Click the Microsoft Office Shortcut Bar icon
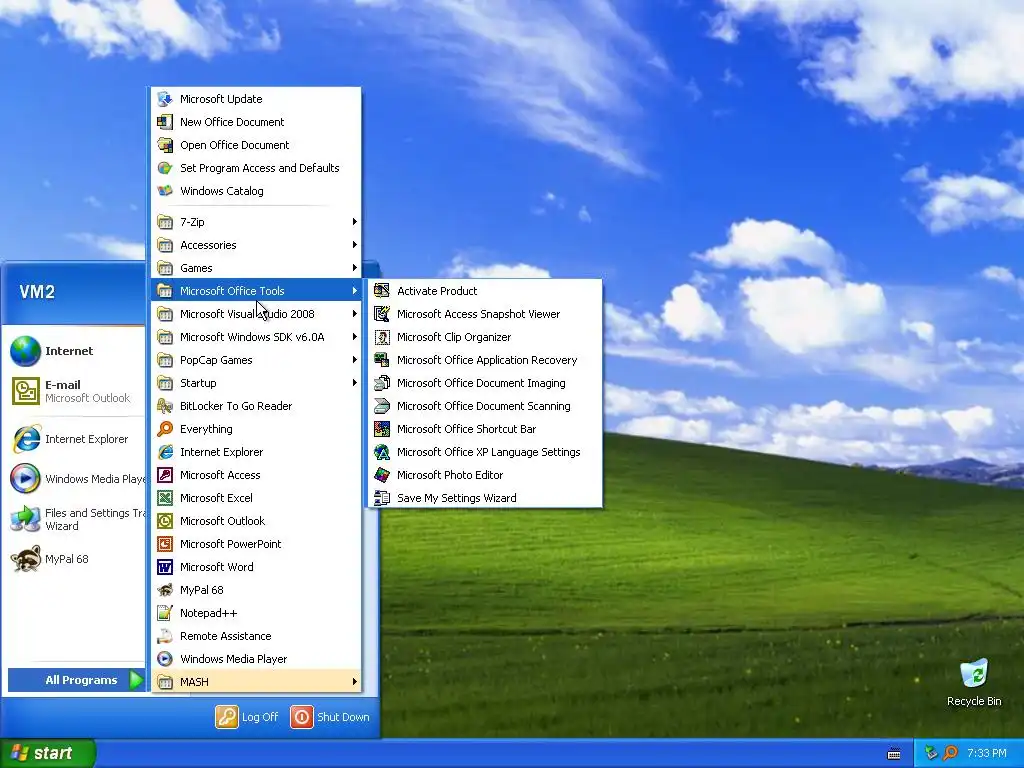This screenshot has width=1024, height=768. (382, 429)
